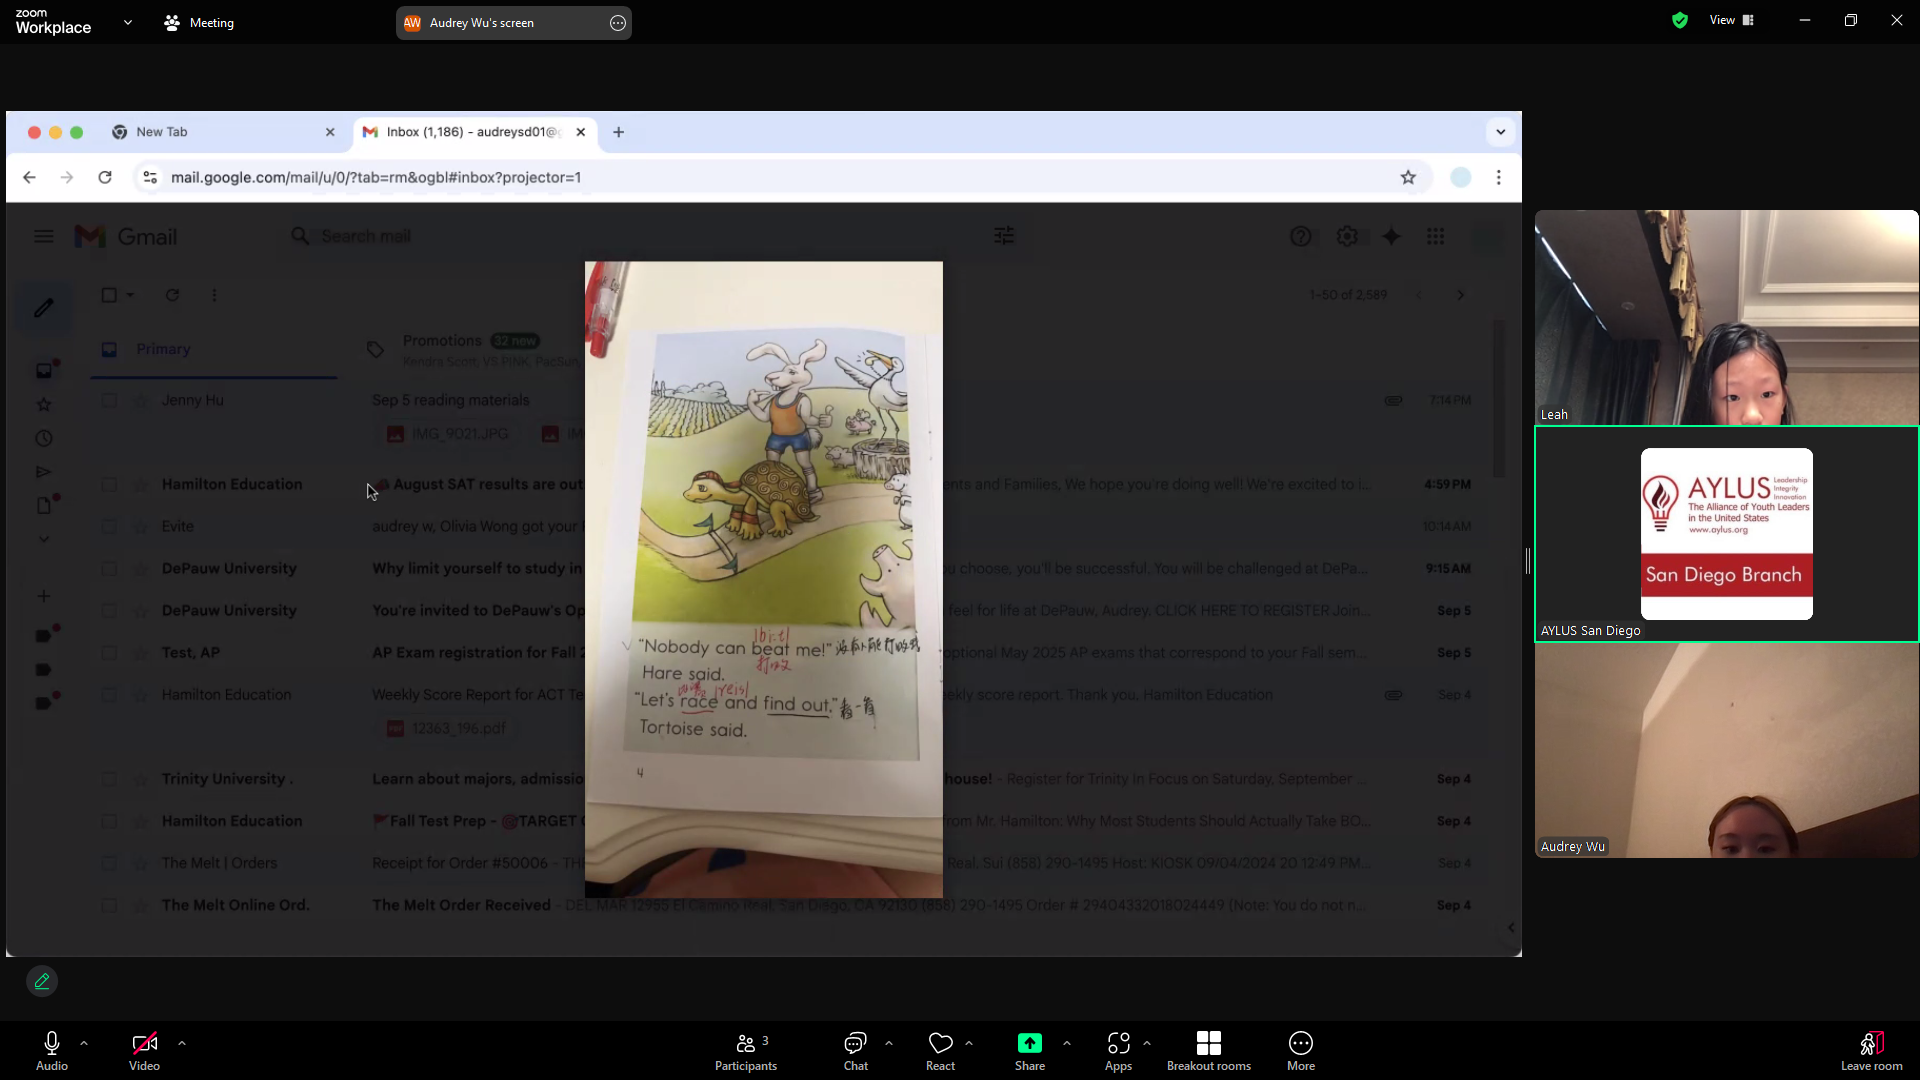
Task: Click the annotate pencil button
Action: click(x=42, y=982)
